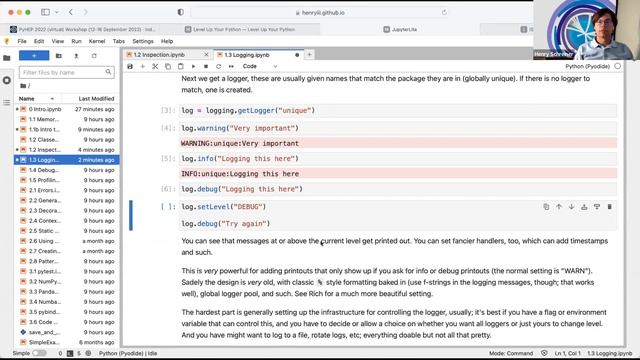
Task: Open the Edit menu
Action: [x=39, y=41]
